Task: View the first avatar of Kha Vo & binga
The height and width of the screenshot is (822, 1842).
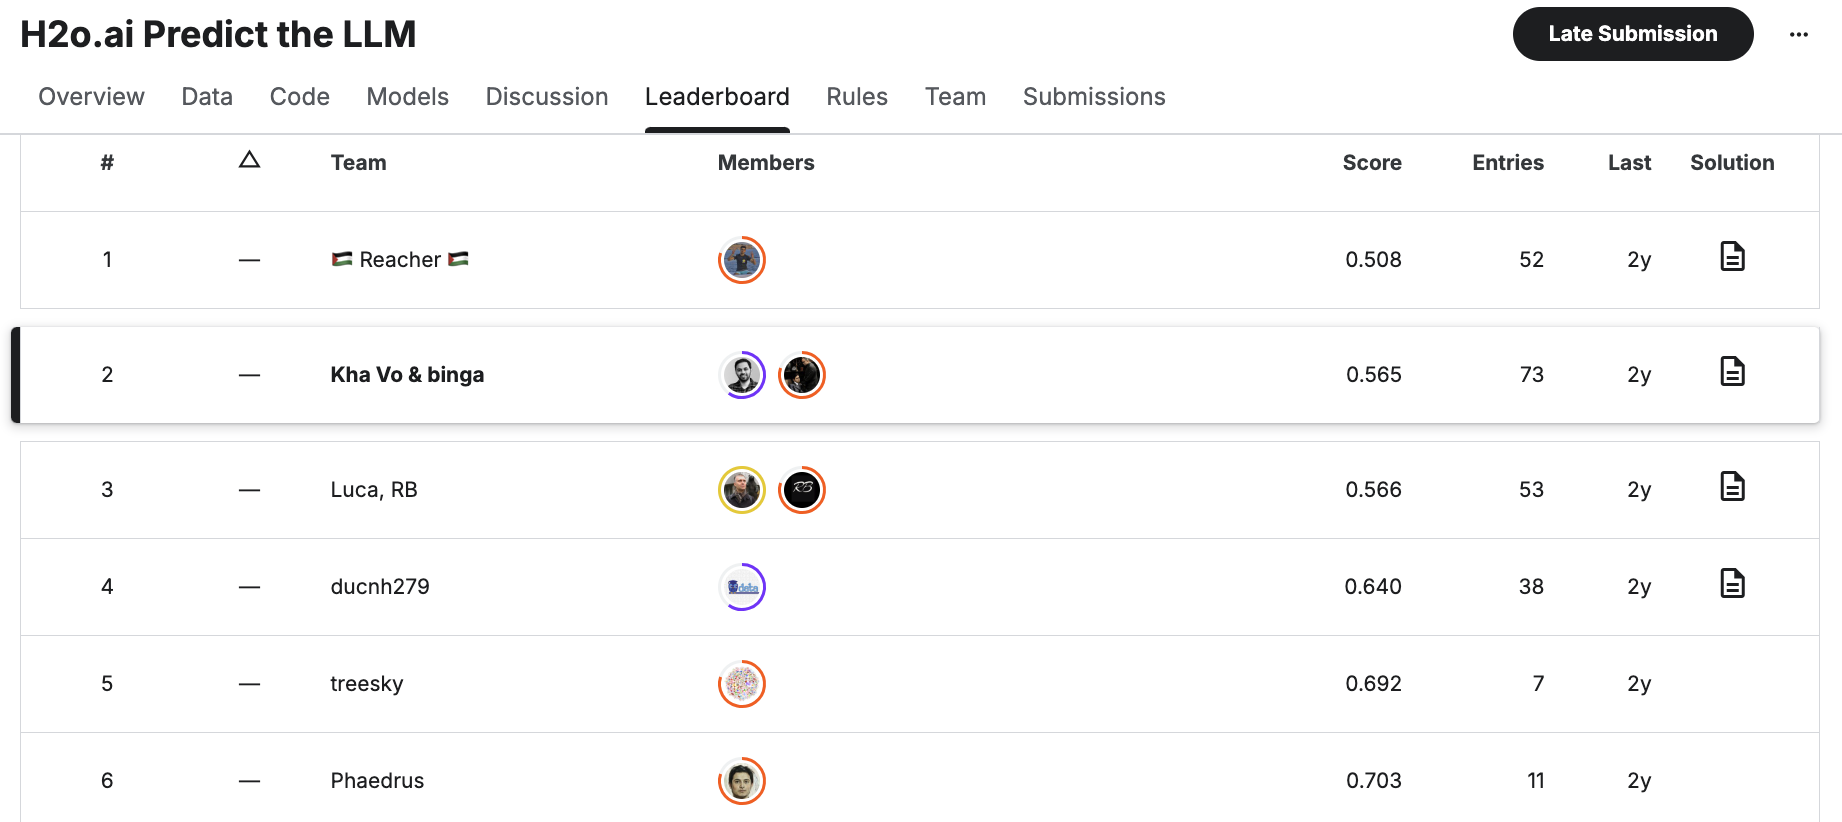Action: pos(742,375)
